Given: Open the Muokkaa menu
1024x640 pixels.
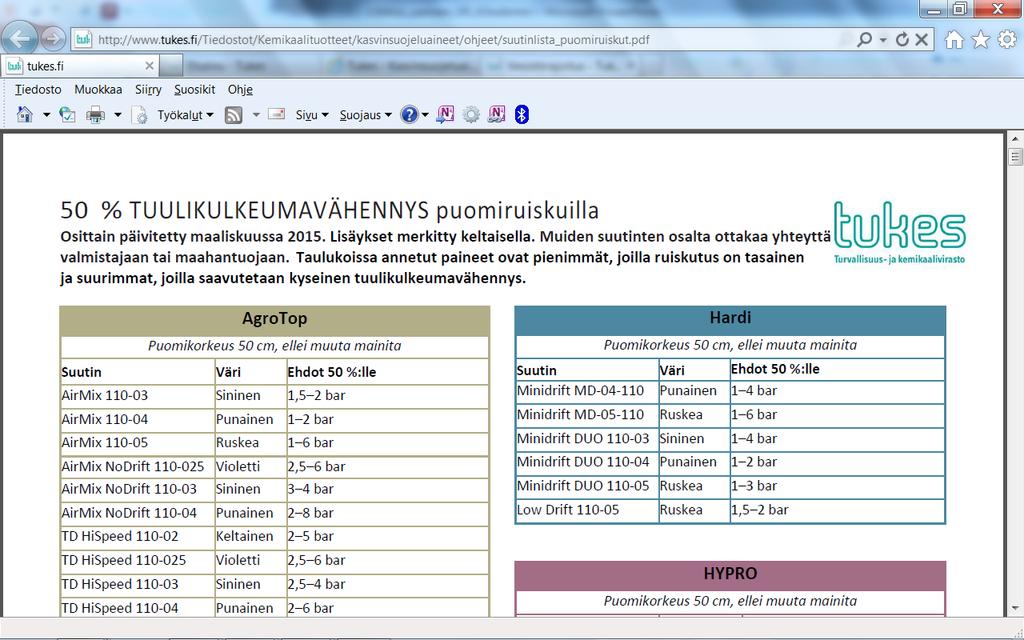Looking at the screenshot, I should [x=98, y=89].
